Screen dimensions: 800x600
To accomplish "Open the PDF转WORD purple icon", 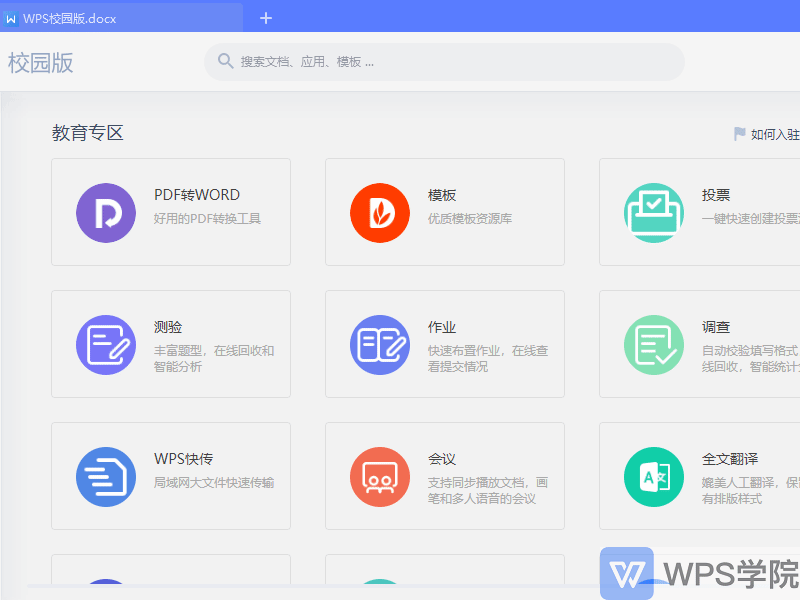I will pos(106,213).
